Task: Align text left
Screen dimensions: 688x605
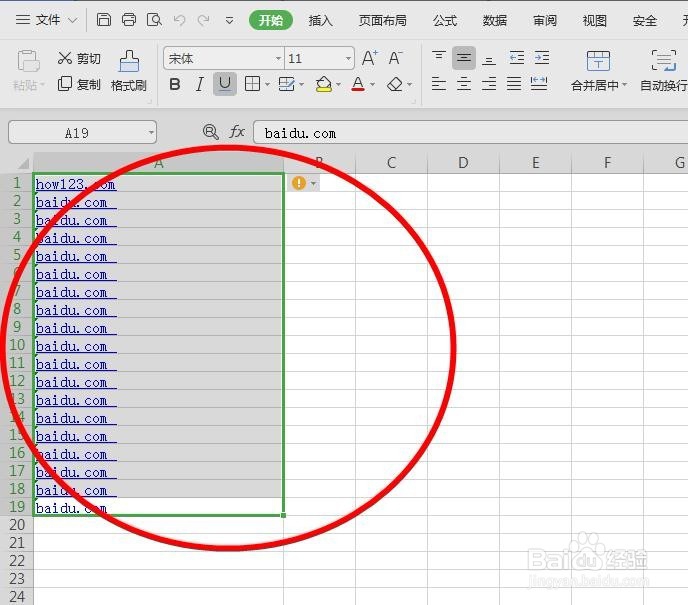Action: pos(439,83)
